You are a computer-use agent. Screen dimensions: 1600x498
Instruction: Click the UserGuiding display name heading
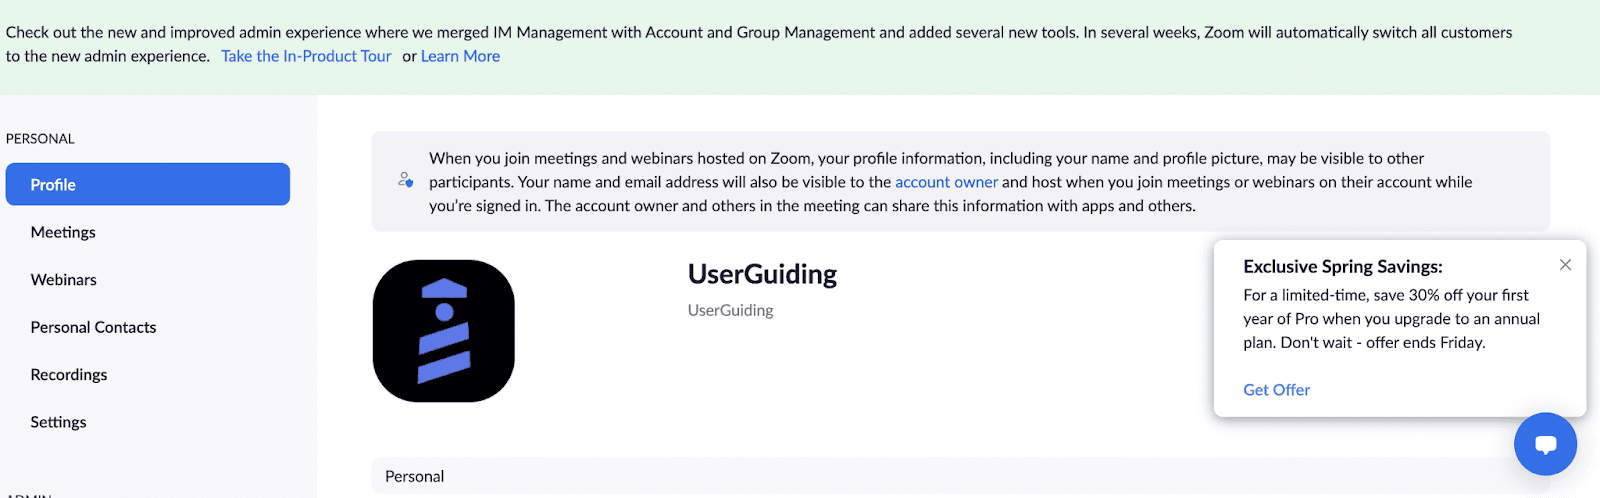pos(762,274)
